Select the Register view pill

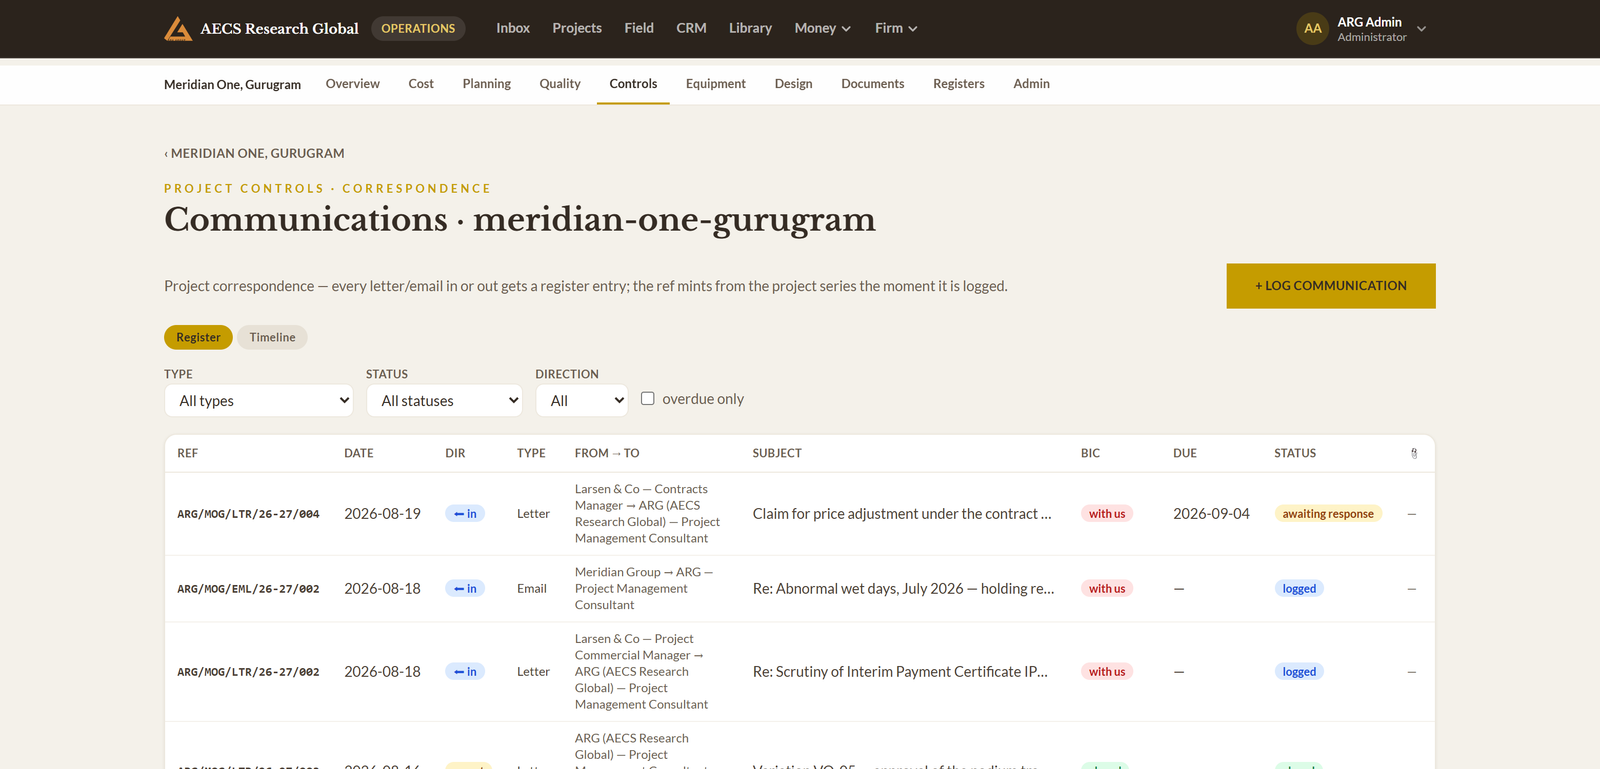coord(198,337)
